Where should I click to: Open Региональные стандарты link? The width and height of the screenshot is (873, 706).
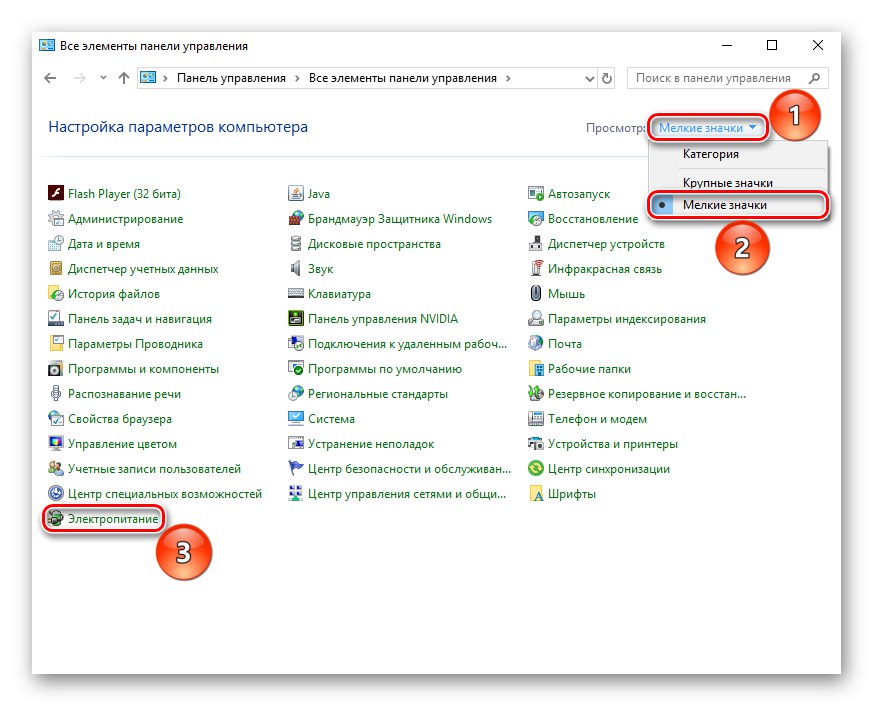pos(377,394)
